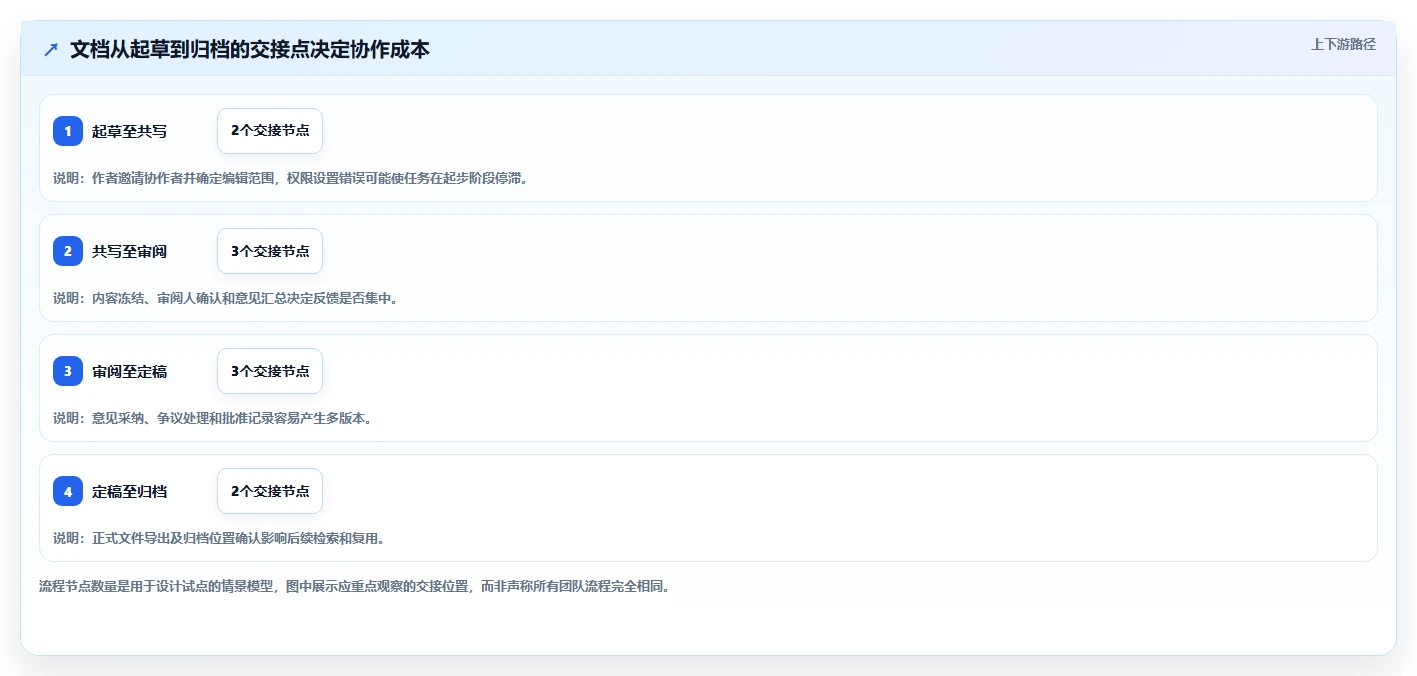Select the step 2 number badge
Viewport: 1417px width, 676px height.
68,251
